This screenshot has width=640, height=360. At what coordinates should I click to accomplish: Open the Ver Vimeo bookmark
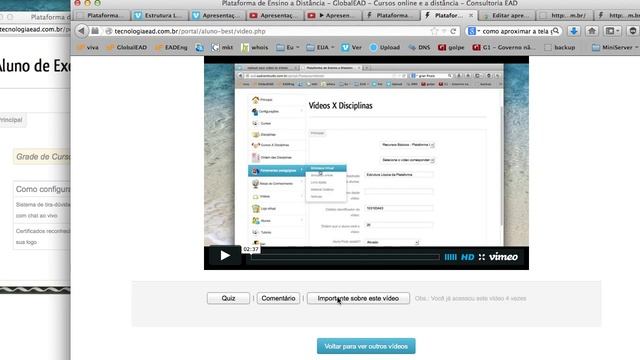pos(352,47)
